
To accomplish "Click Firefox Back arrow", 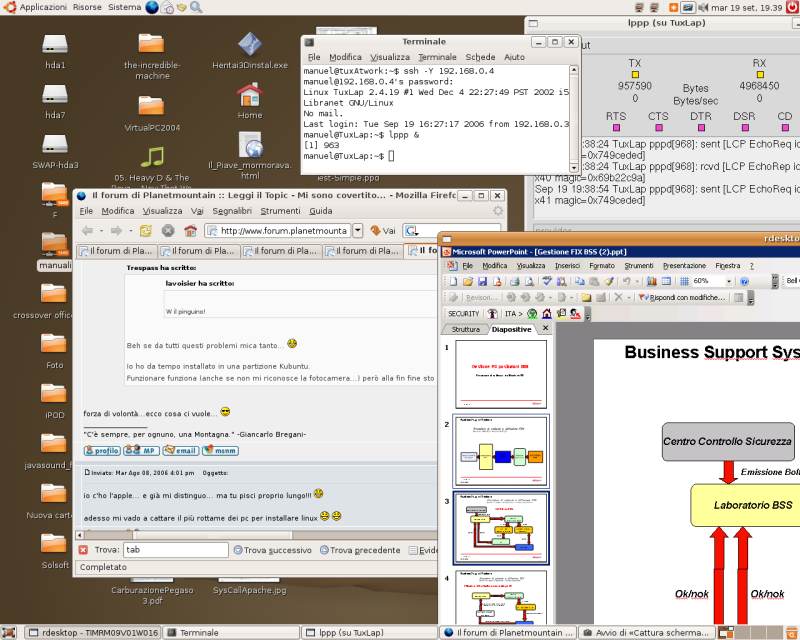I will click(x=87, y=231).
